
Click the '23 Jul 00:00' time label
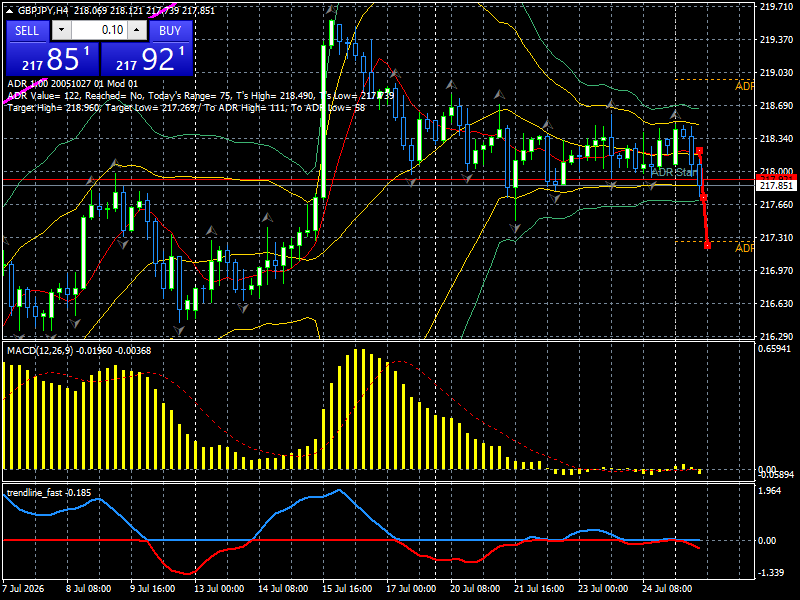pyautogui.click(x=603, y=589)
